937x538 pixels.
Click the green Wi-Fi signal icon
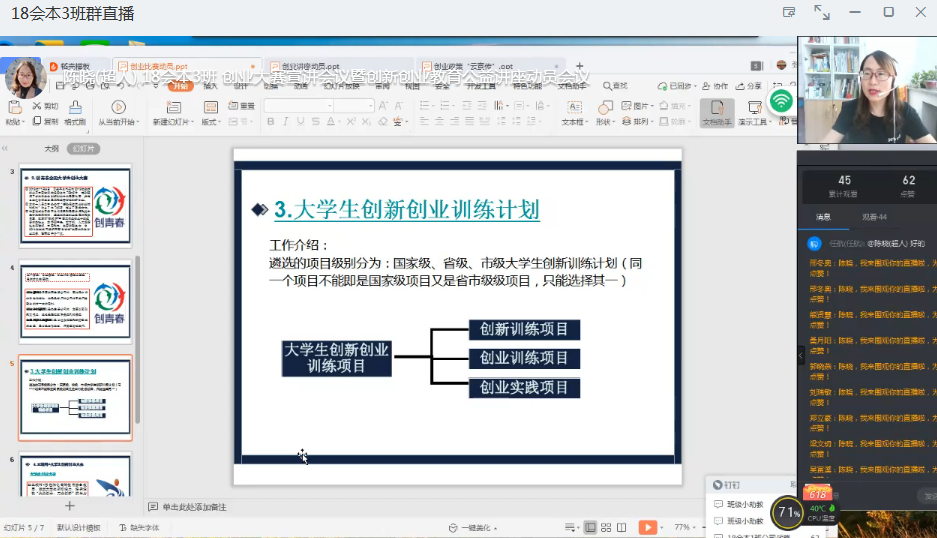[781, 101]
